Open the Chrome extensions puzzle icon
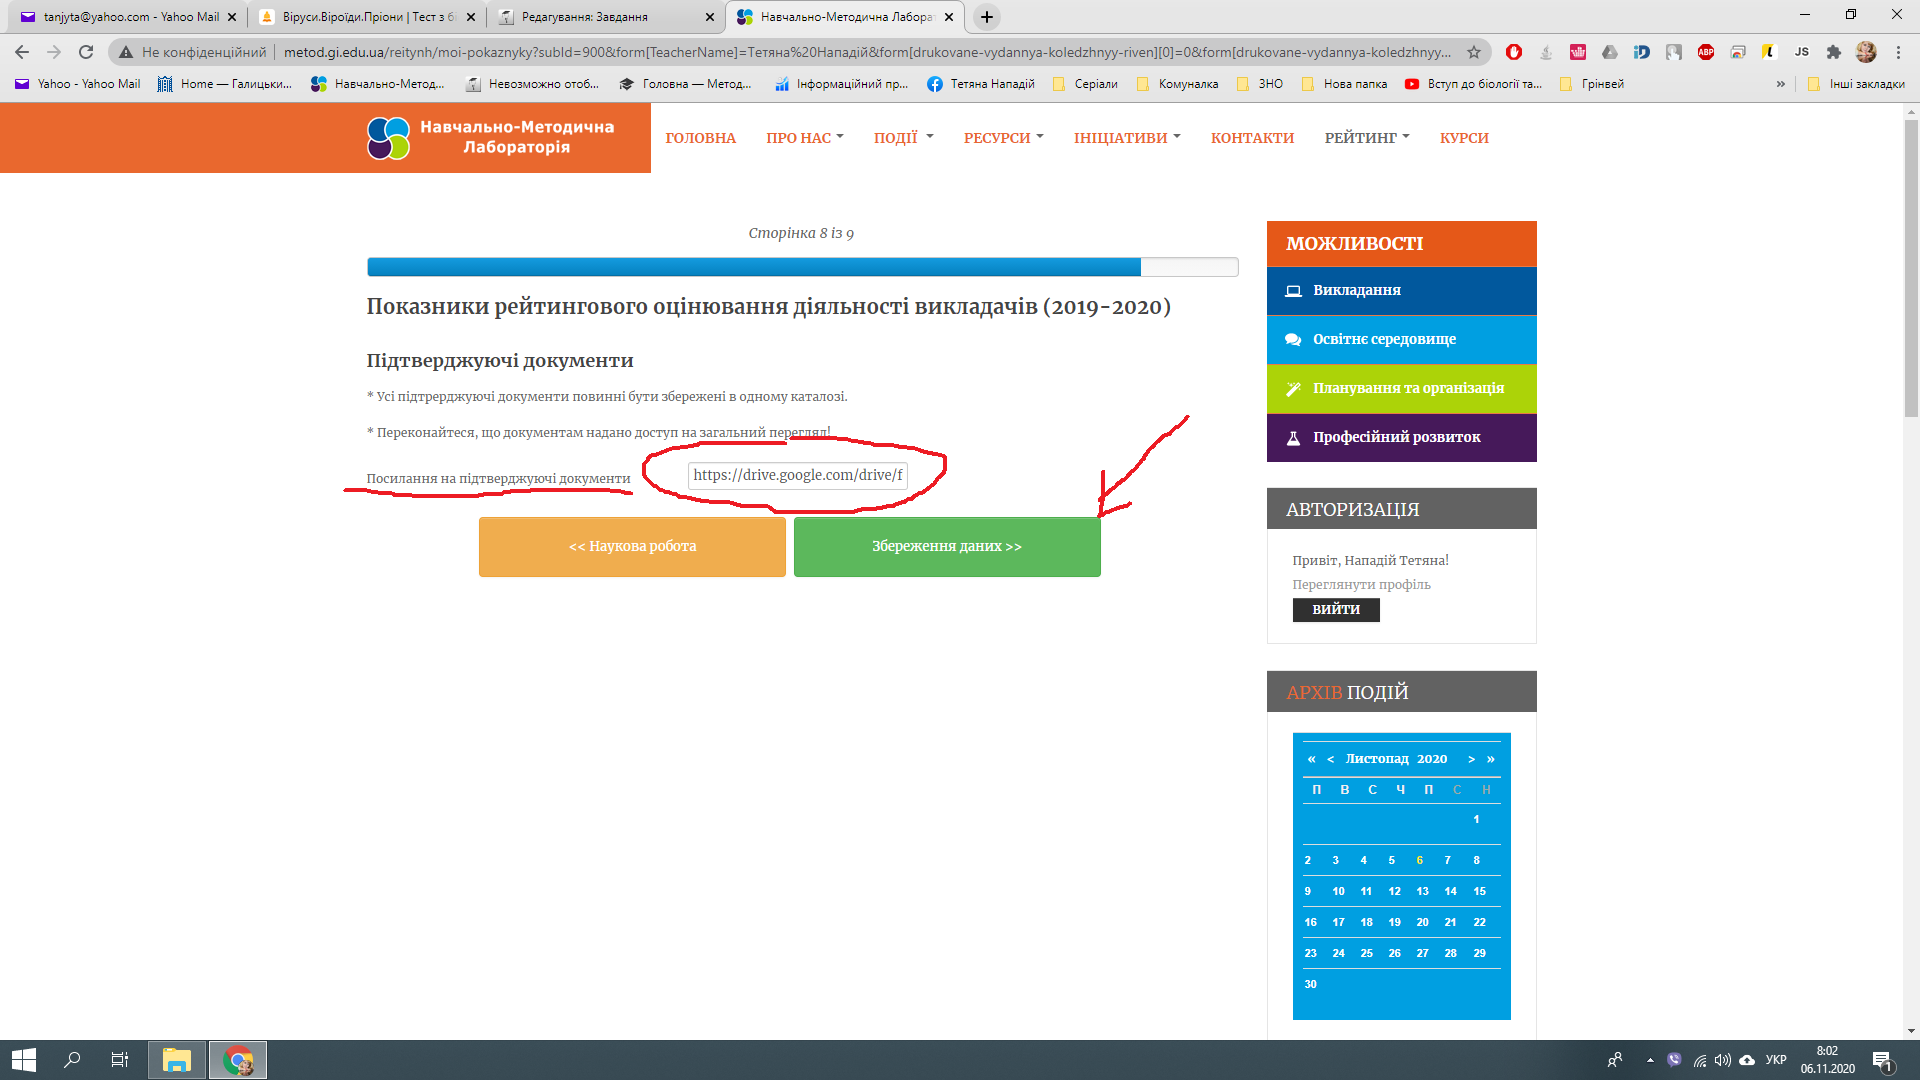 (1833, 52)
